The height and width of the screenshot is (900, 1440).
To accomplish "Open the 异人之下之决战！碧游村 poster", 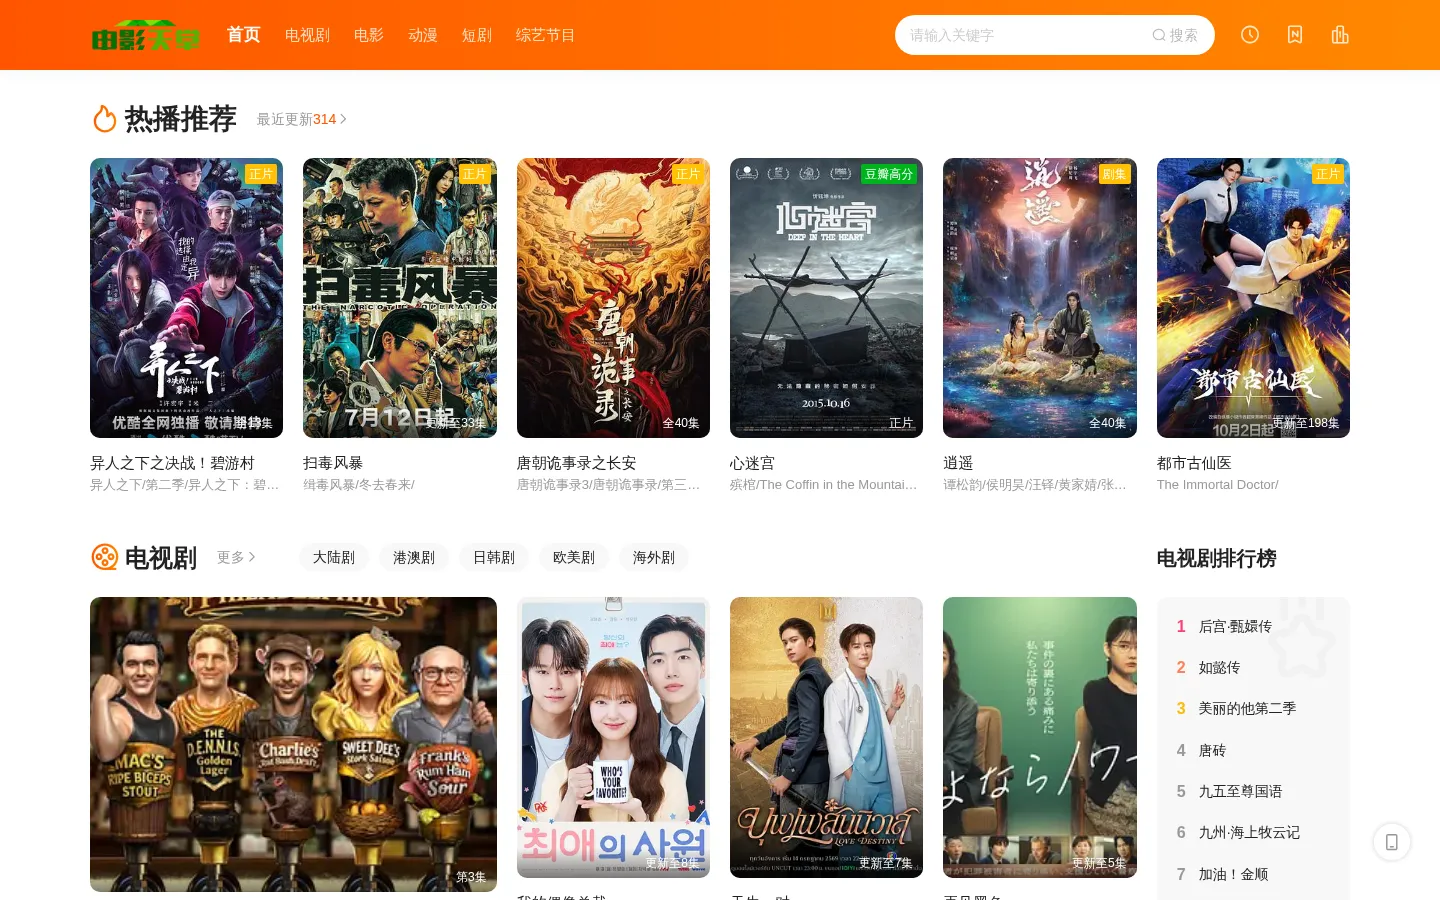I will pyautogui.click(x=186, y=298).
